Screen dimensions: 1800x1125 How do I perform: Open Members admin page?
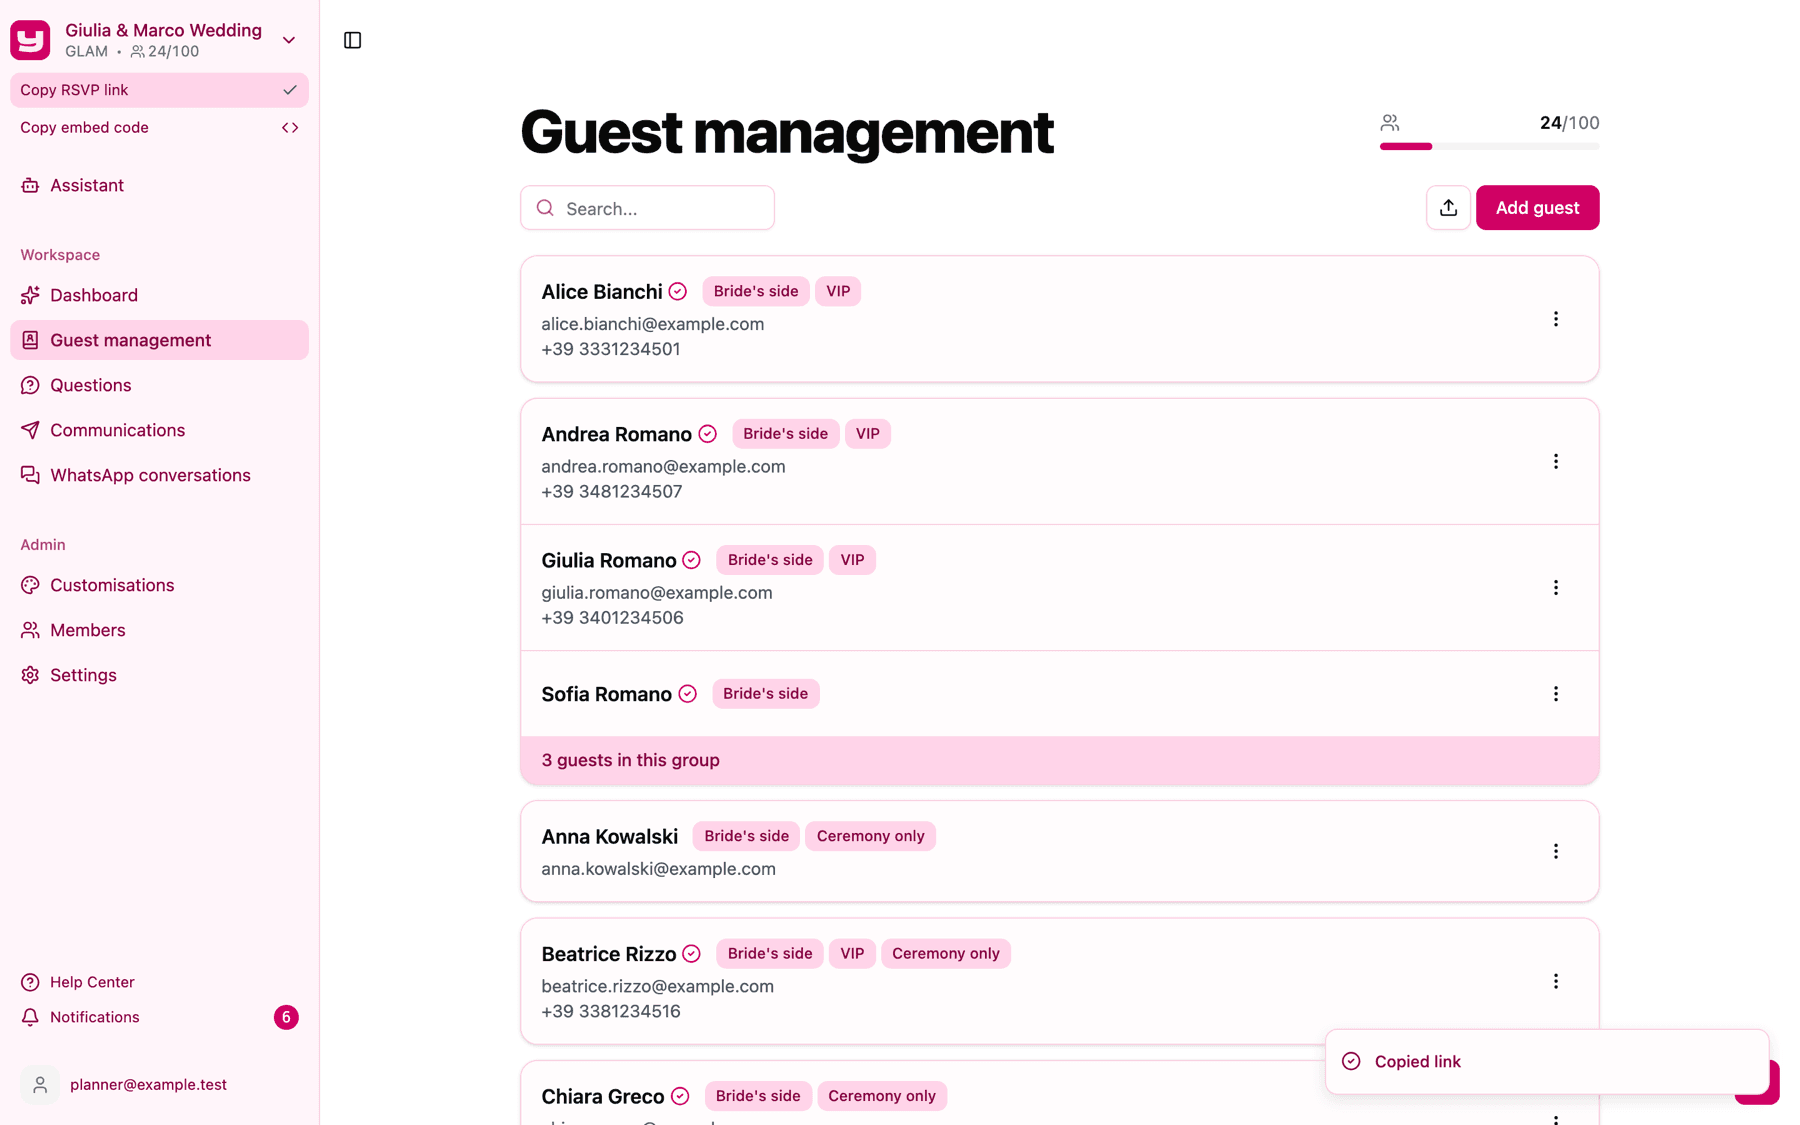(x=160, y=630)
